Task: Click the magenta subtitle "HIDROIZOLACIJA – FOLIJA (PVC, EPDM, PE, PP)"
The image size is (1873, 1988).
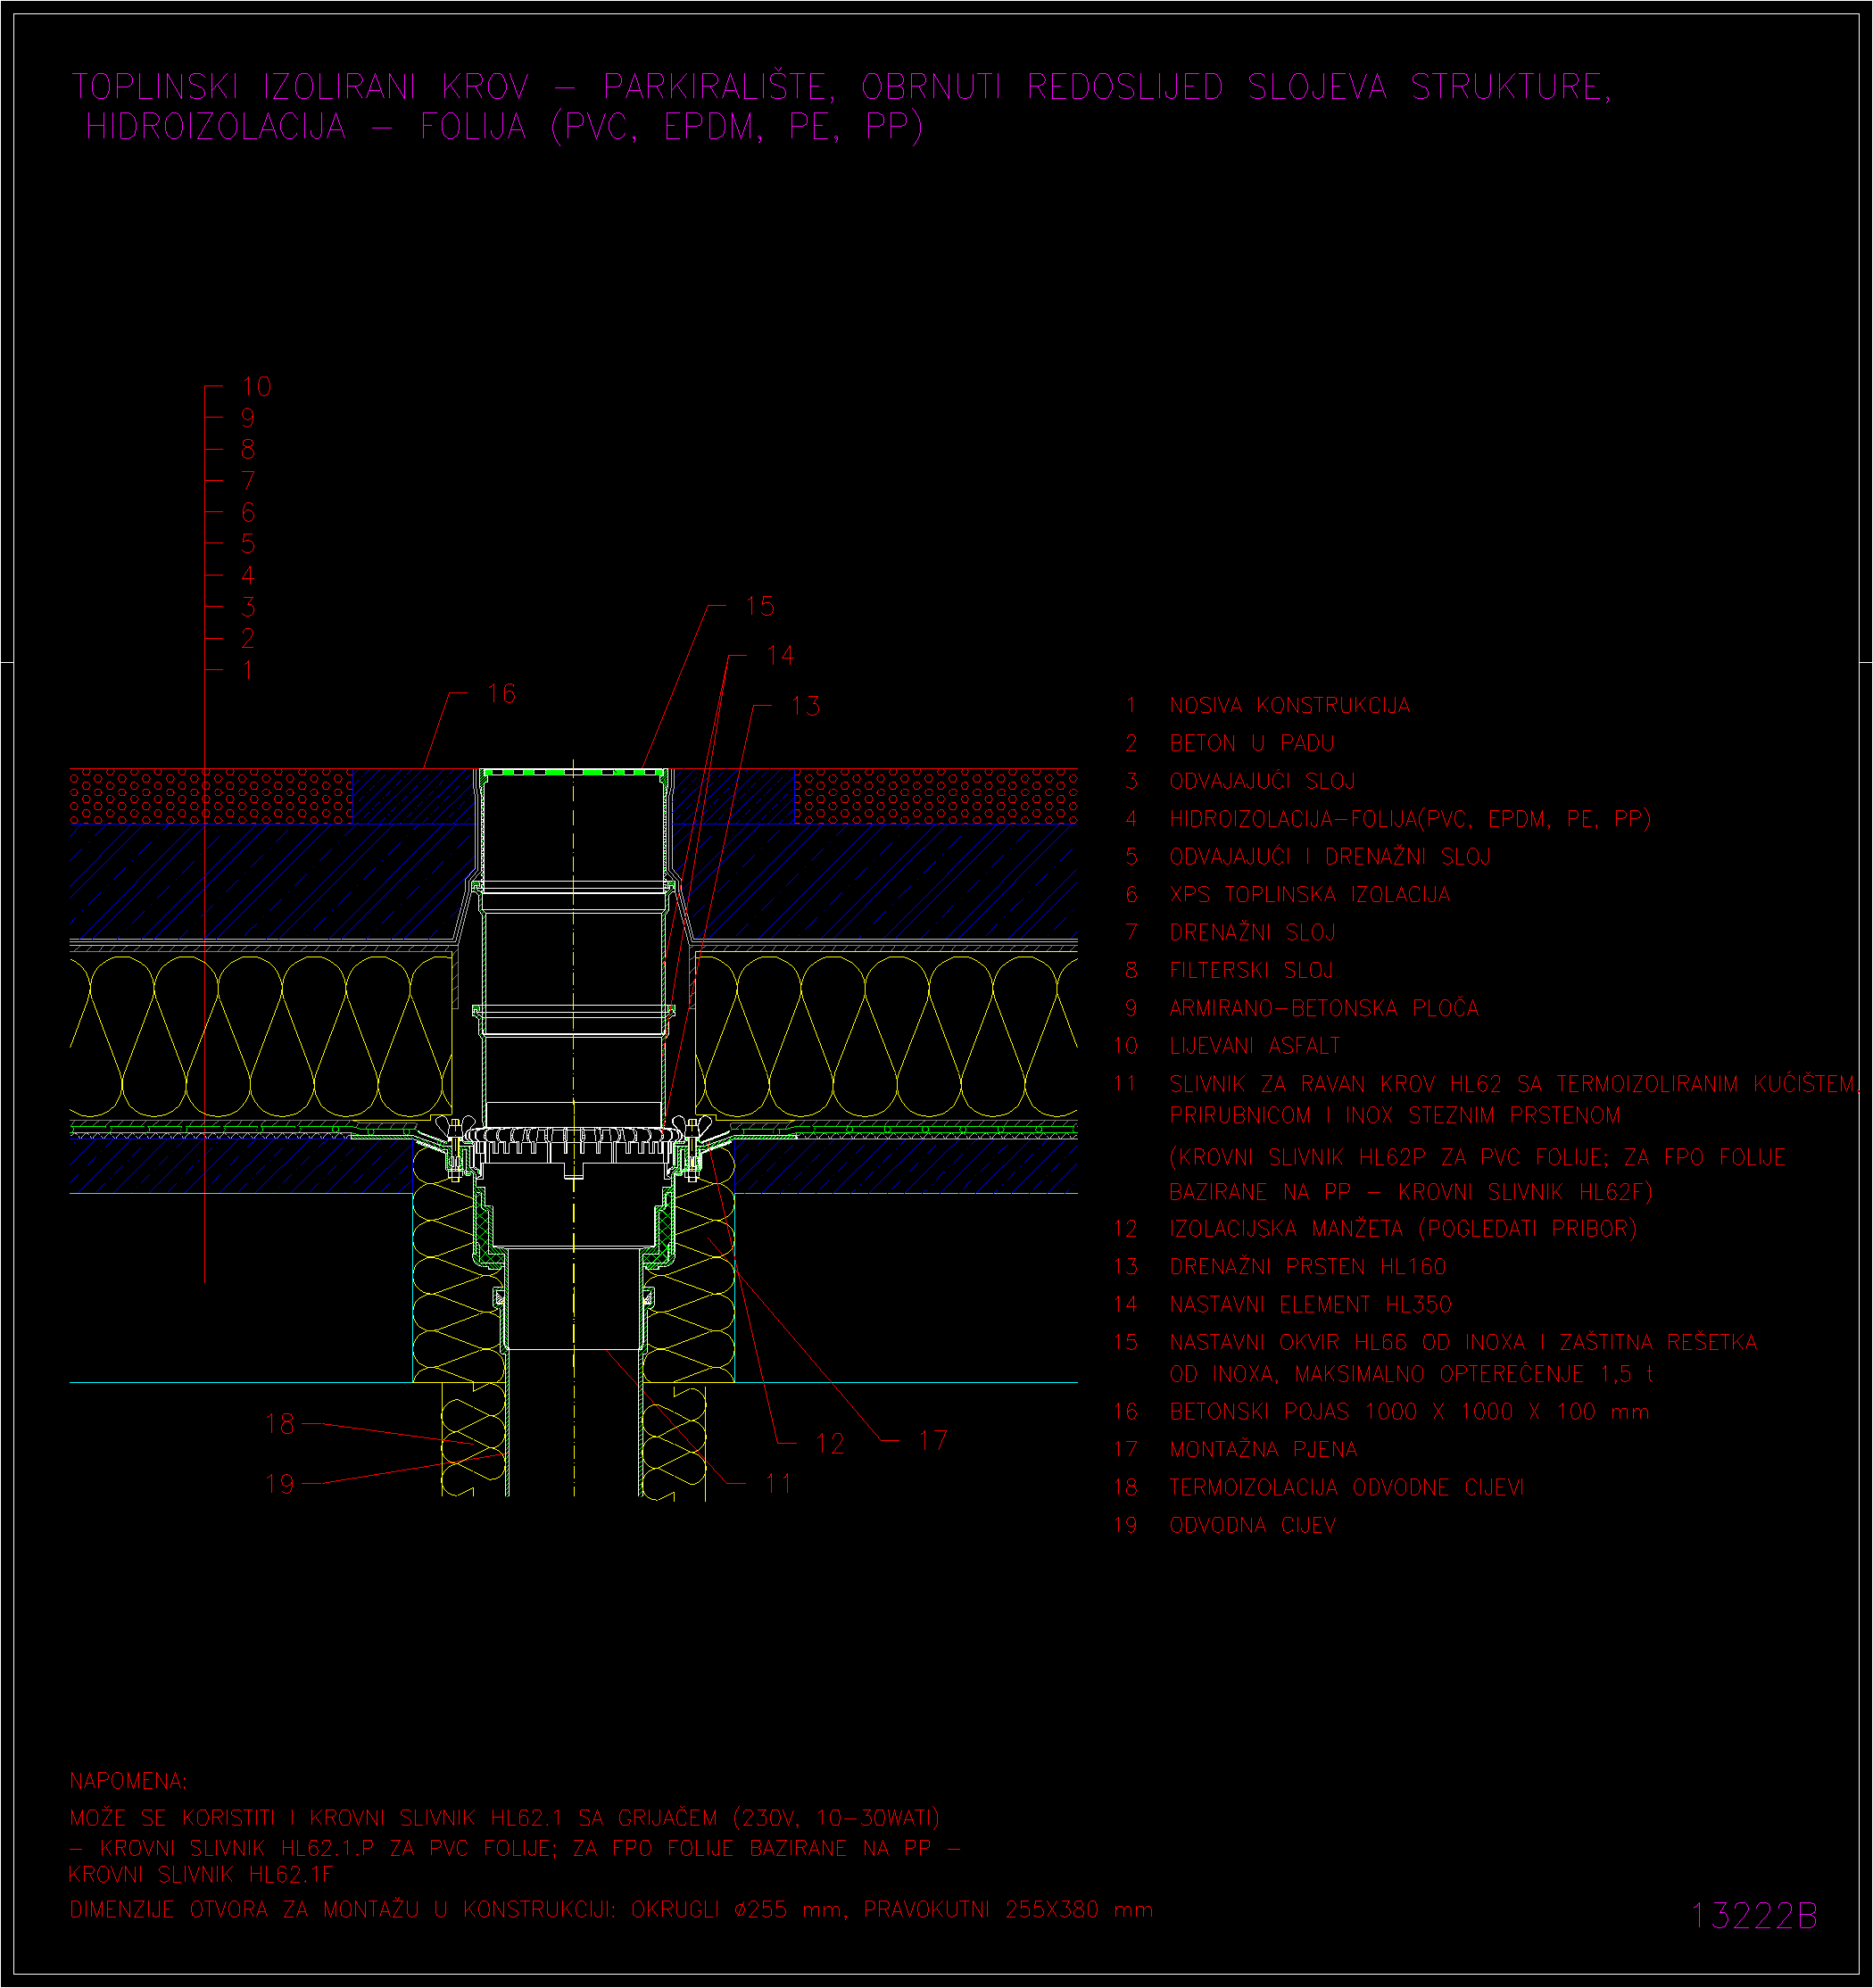Action: (504, 127)
